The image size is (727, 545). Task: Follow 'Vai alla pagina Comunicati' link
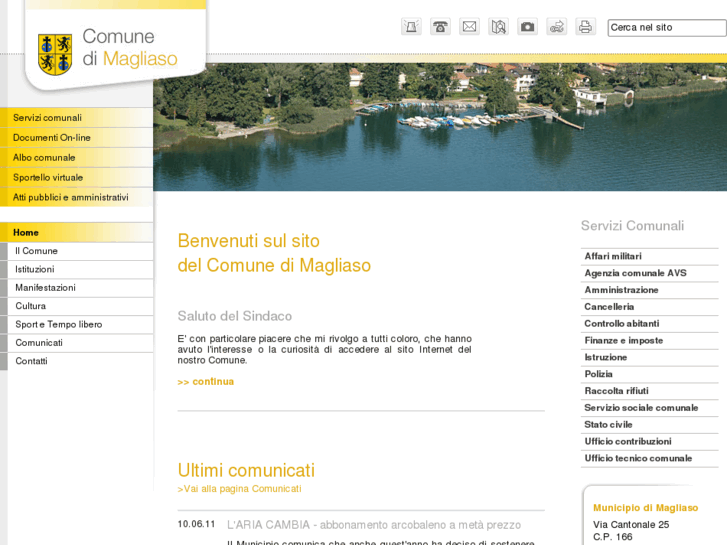(239, 489)
